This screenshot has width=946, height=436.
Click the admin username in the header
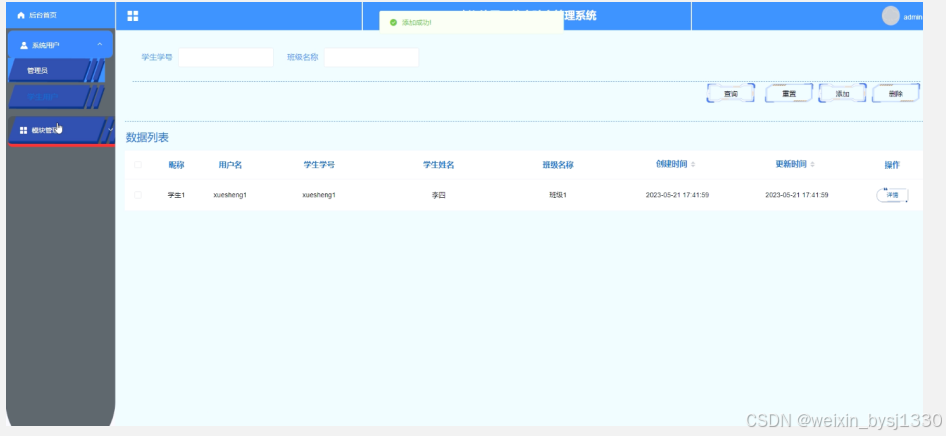913,17
